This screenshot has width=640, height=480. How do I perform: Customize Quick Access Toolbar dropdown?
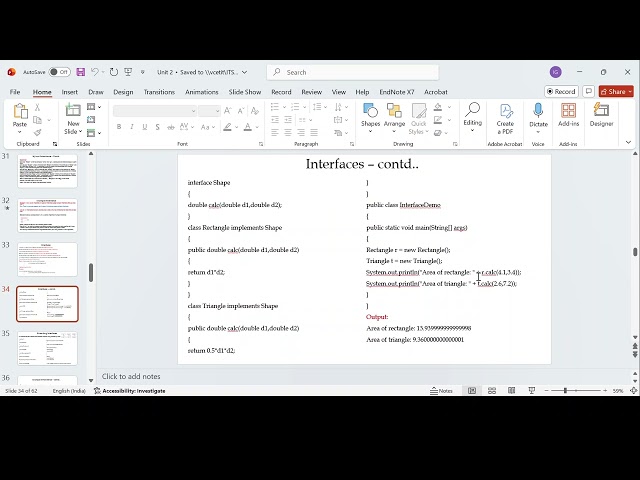pyautogui.click(x=142, y=72)
